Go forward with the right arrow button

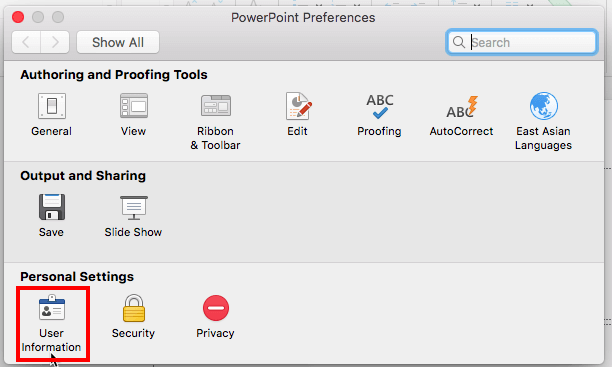[x=55, y=42]
